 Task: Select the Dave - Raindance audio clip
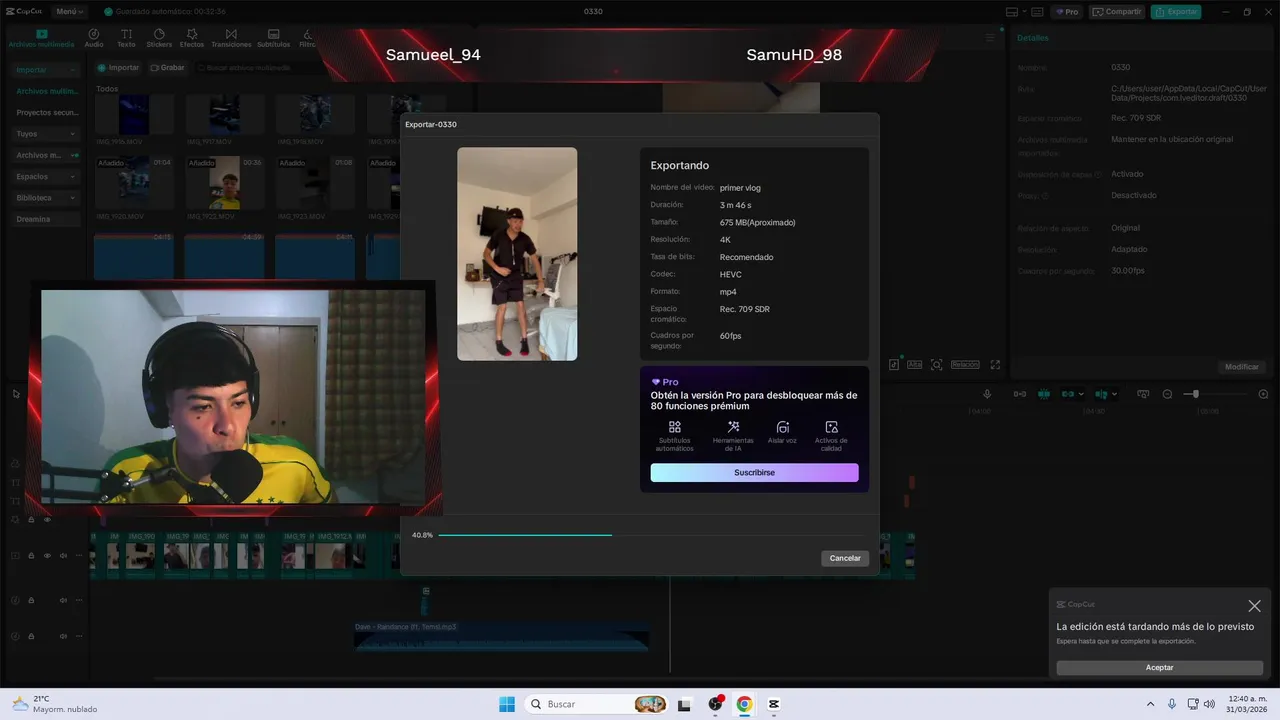pos(501,636)
